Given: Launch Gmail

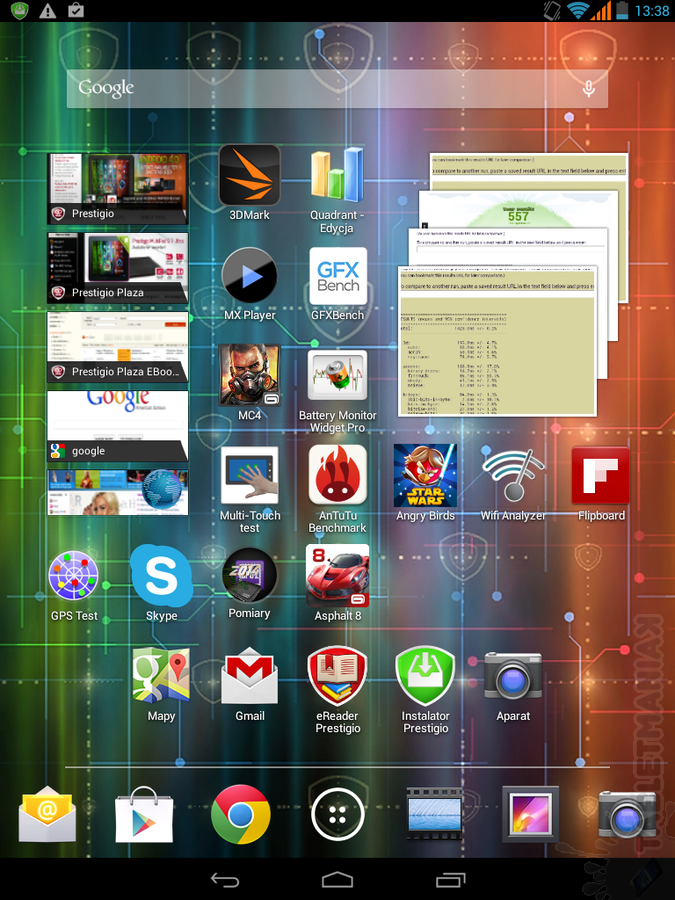Looking at the screenshot, I should click(x=250, y=684).
